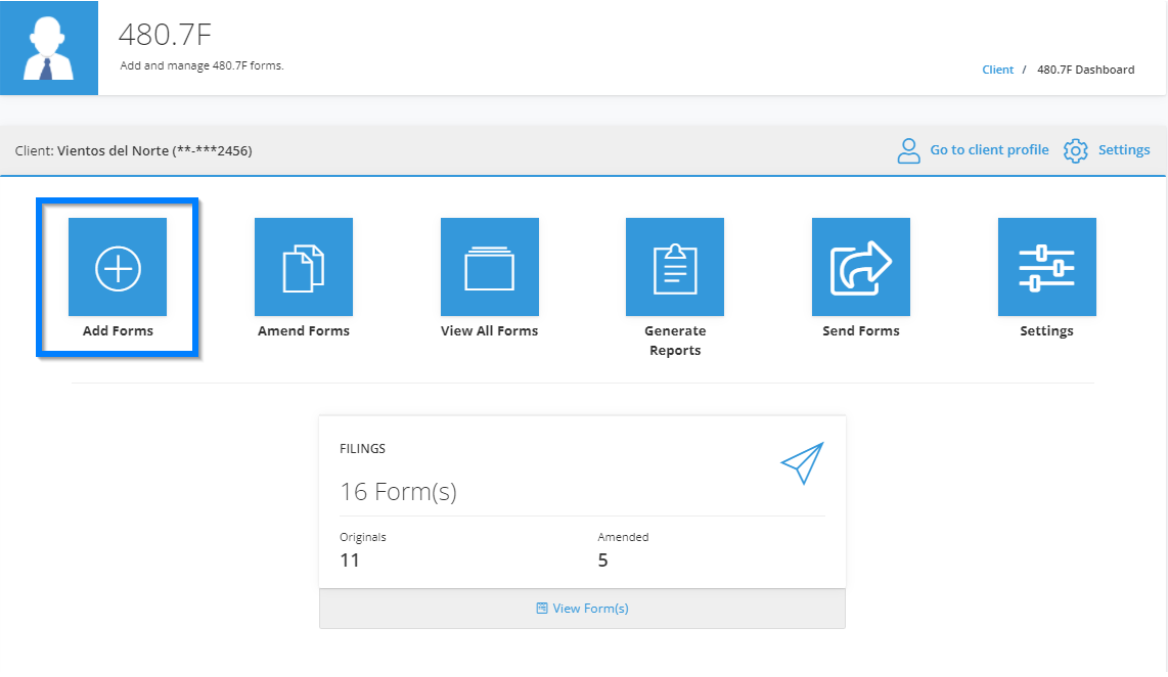The height and width of the screenshot is (677, 1168).
Task: Click the Send Forms arrow icon
Action: pyautogui.click(x=860, y=267)
